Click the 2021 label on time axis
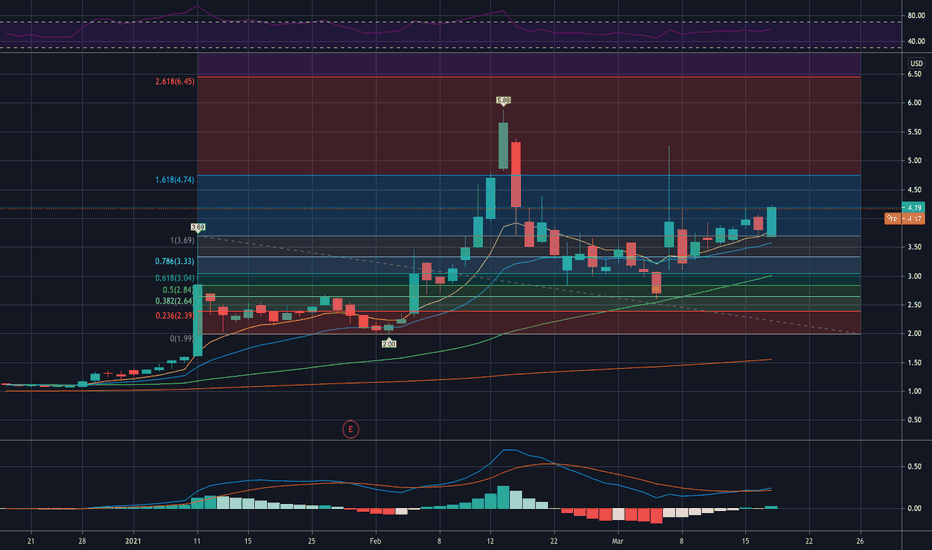The width and height of the screenshot is (932, 550). [133, 541]
